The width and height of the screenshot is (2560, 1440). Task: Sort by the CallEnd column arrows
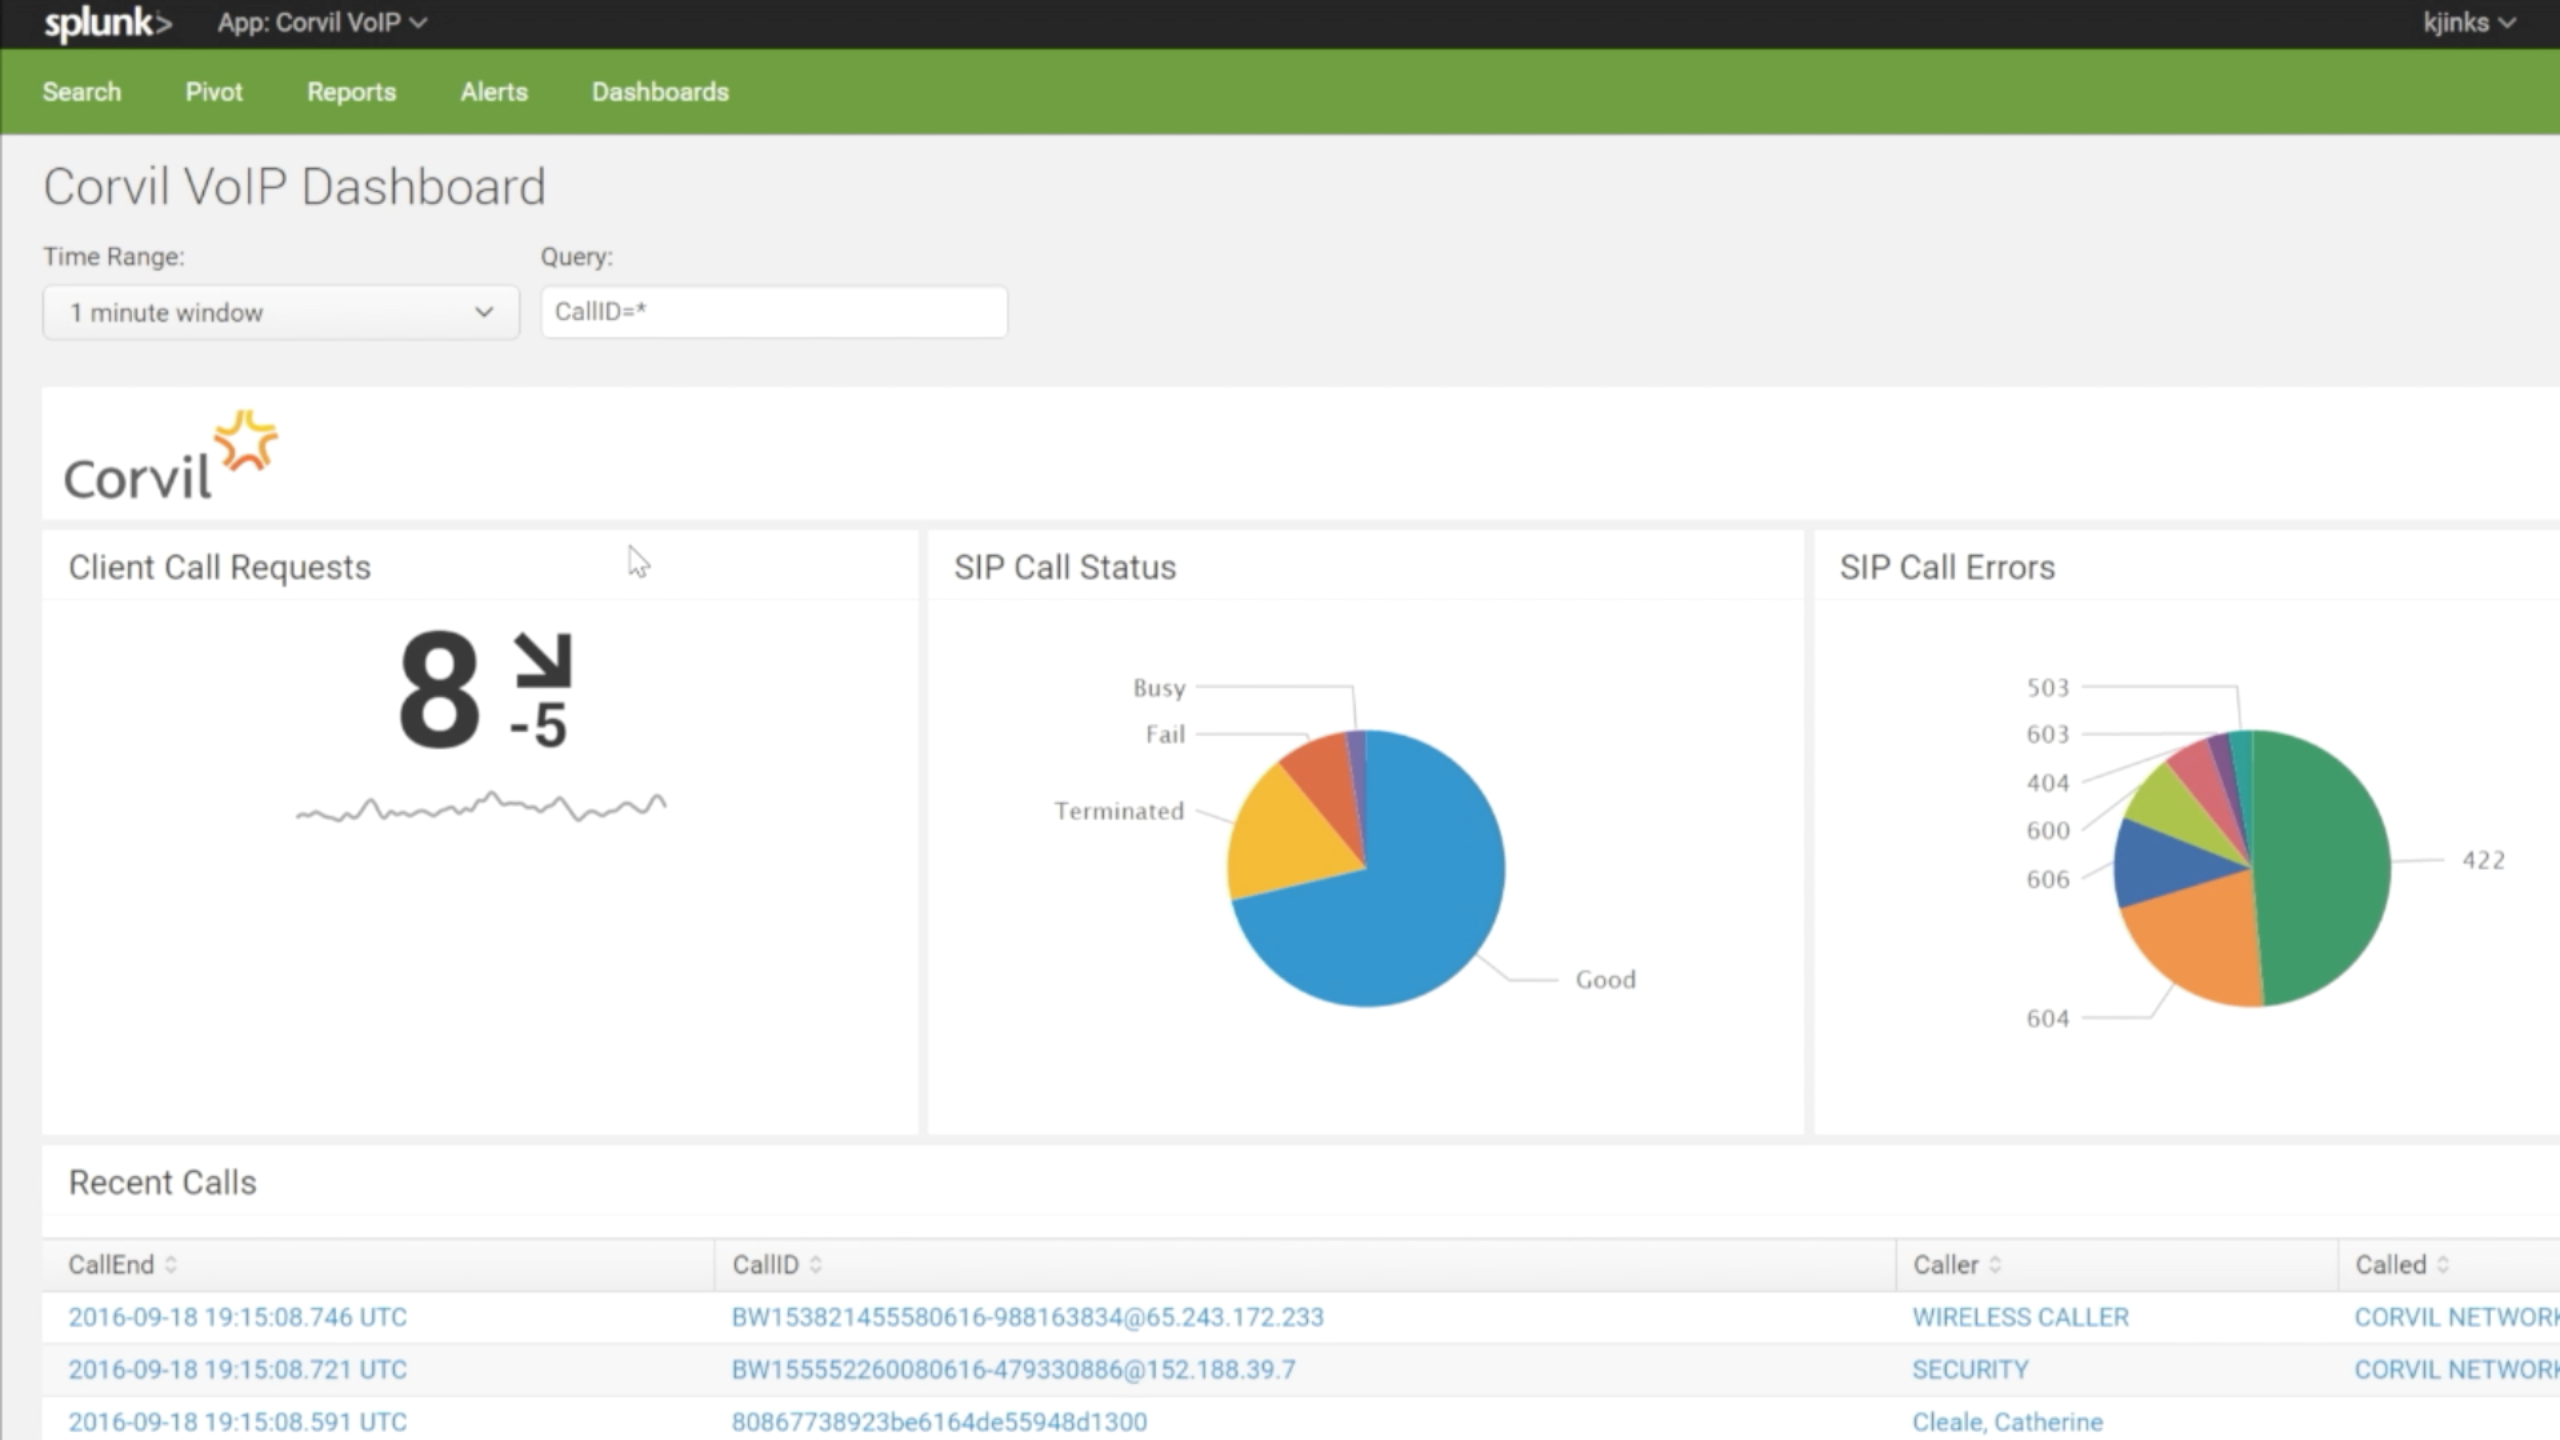[x=171, y=1264]
